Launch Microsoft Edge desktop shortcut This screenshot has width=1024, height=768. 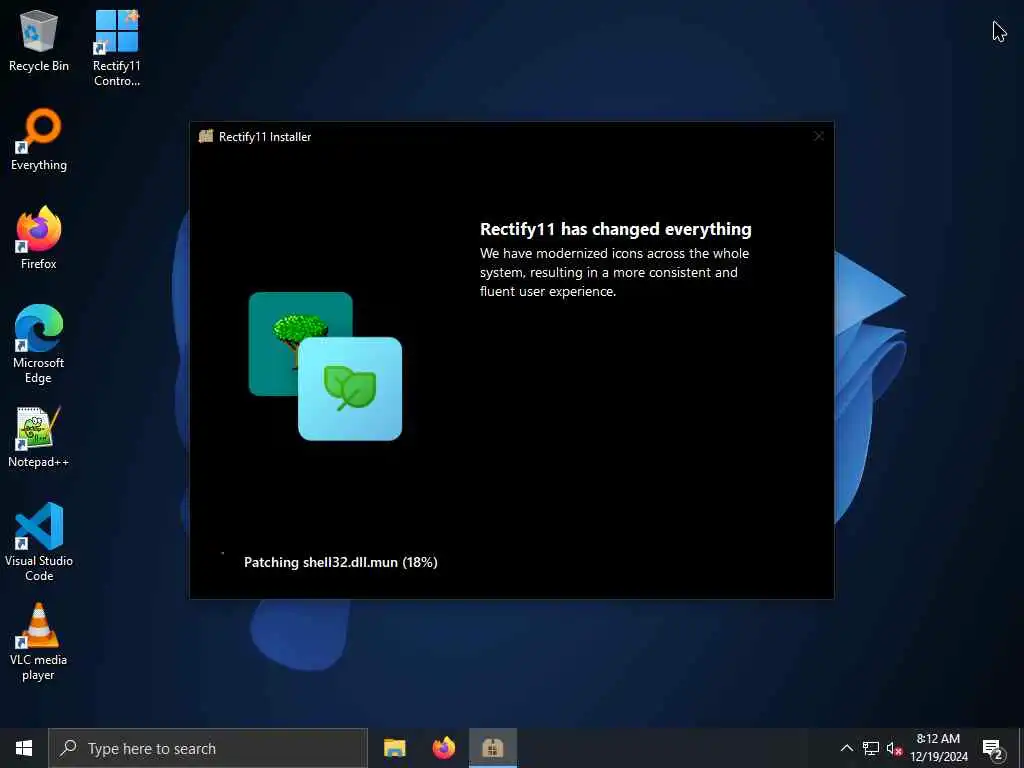pyautogui.click(x=39, y=345)
